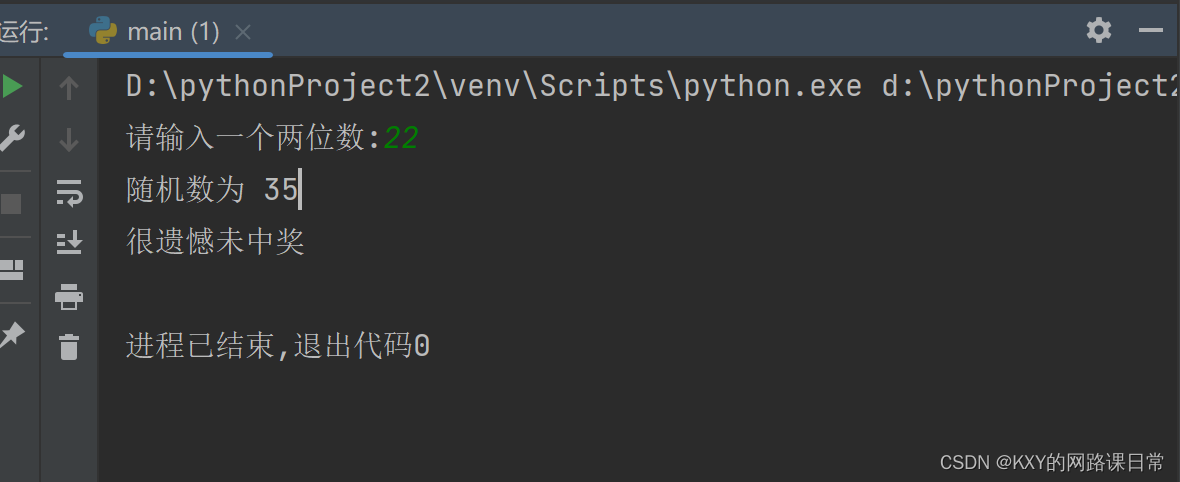The width and height of the screenshot is (1180, 482).
Task: Click the 进程已结束,退出代码0 line
Action: point(278,346)
